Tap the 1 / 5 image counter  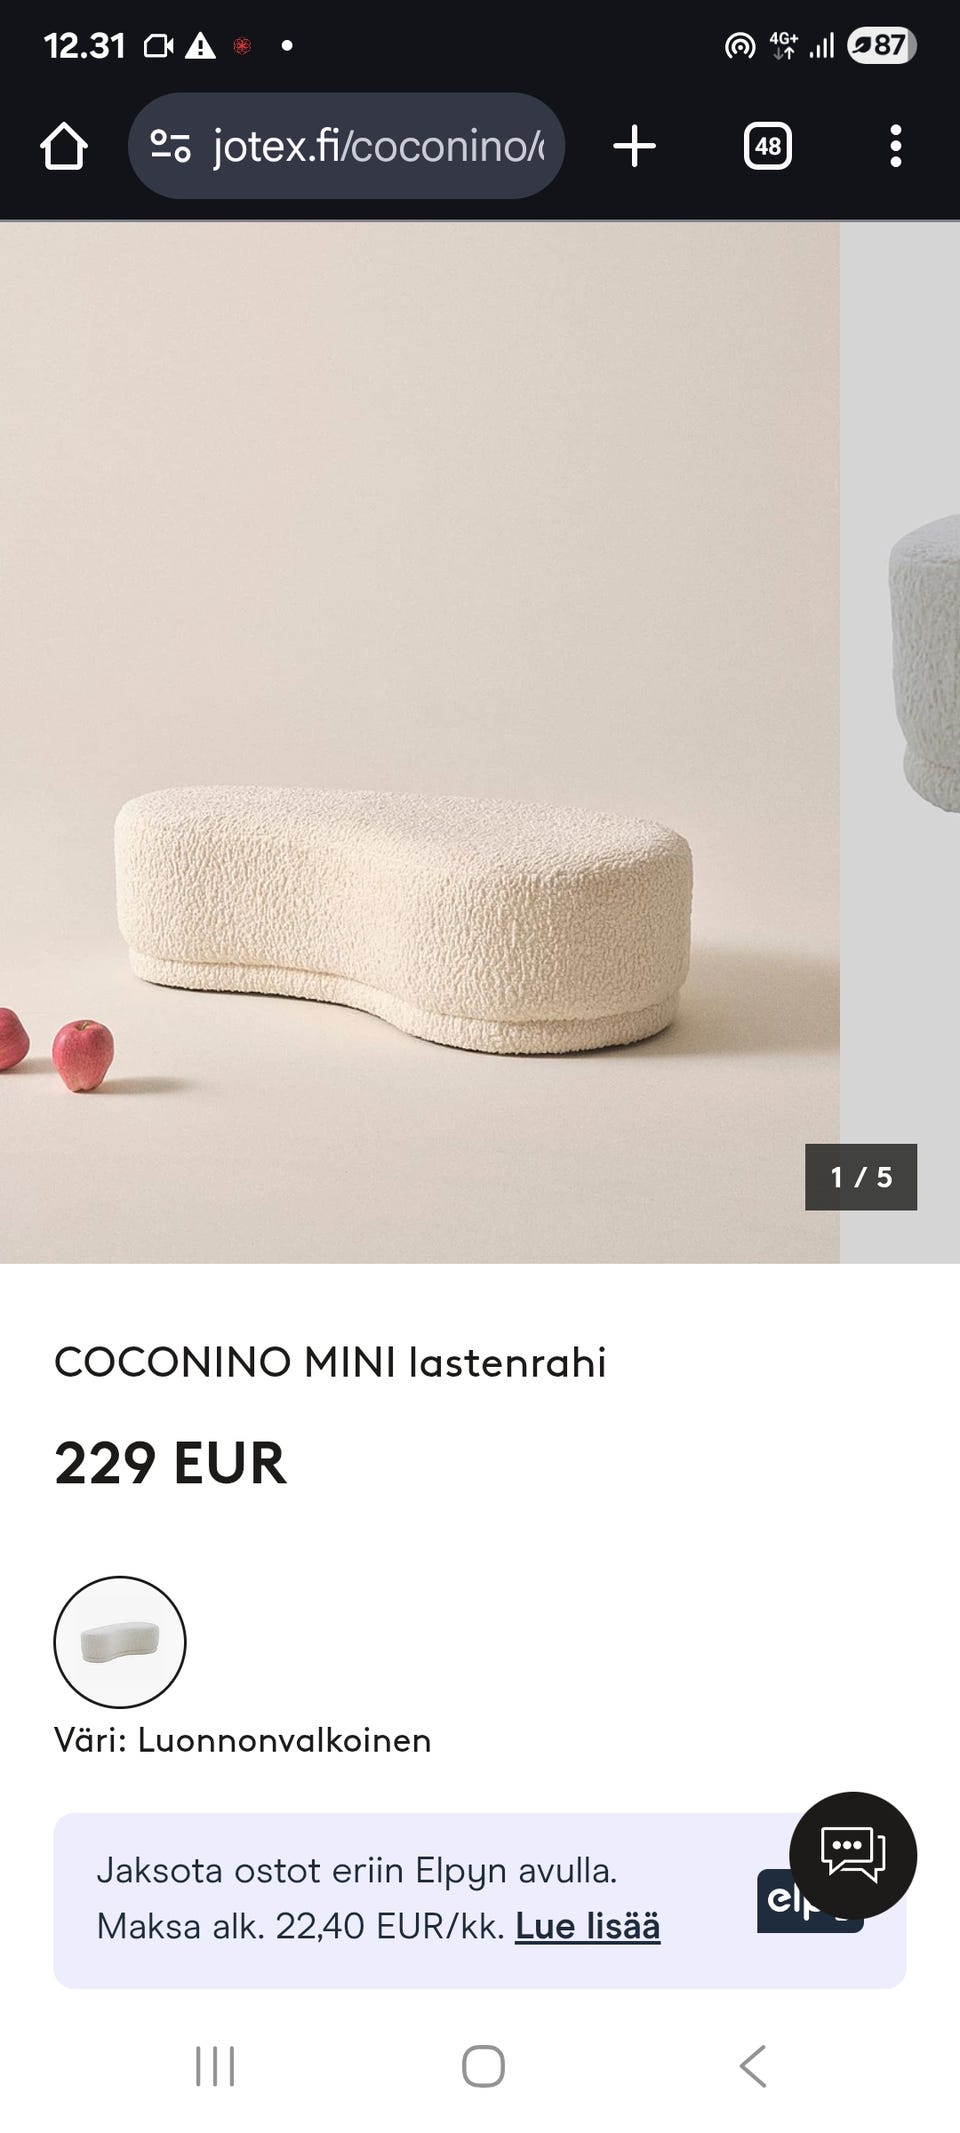[861, 1177]
